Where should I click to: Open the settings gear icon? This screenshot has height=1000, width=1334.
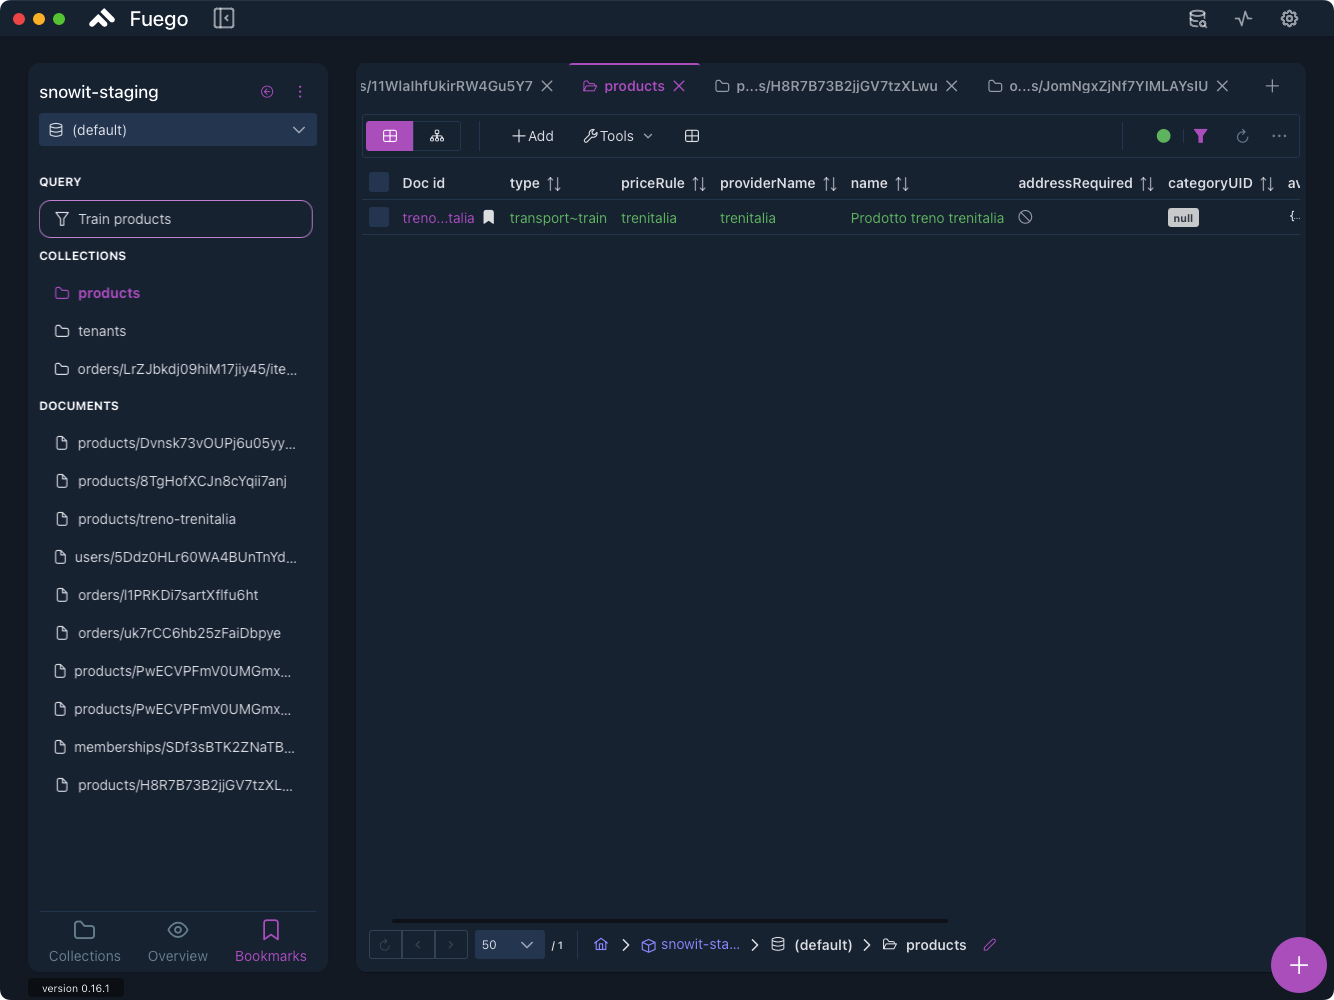(1289, 18)
